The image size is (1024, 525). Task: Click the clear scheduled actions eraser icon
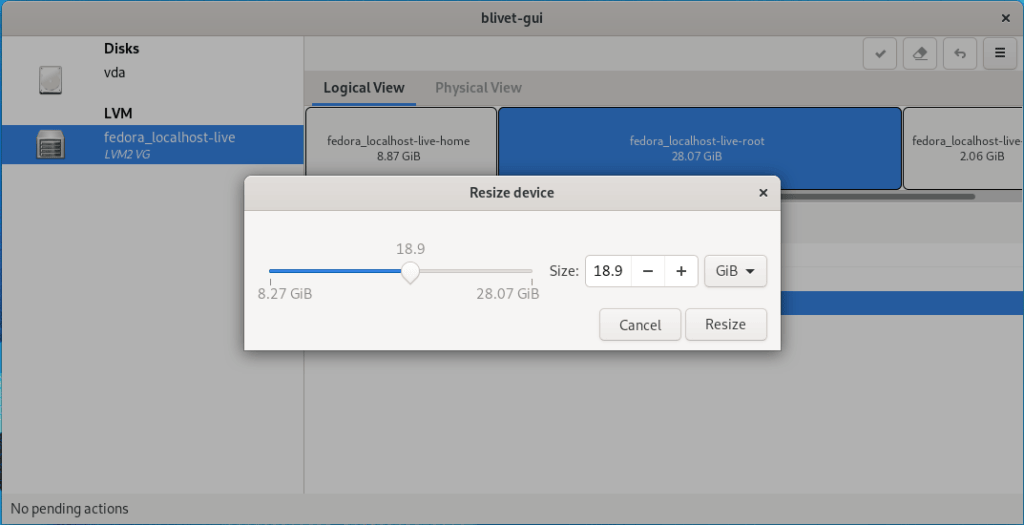point(920,55)
